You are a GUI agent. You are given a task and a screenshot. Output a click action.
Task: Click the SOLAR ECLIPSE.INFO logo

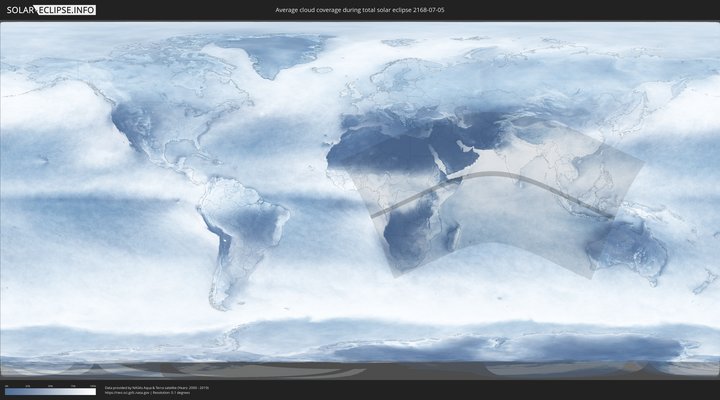51,10
